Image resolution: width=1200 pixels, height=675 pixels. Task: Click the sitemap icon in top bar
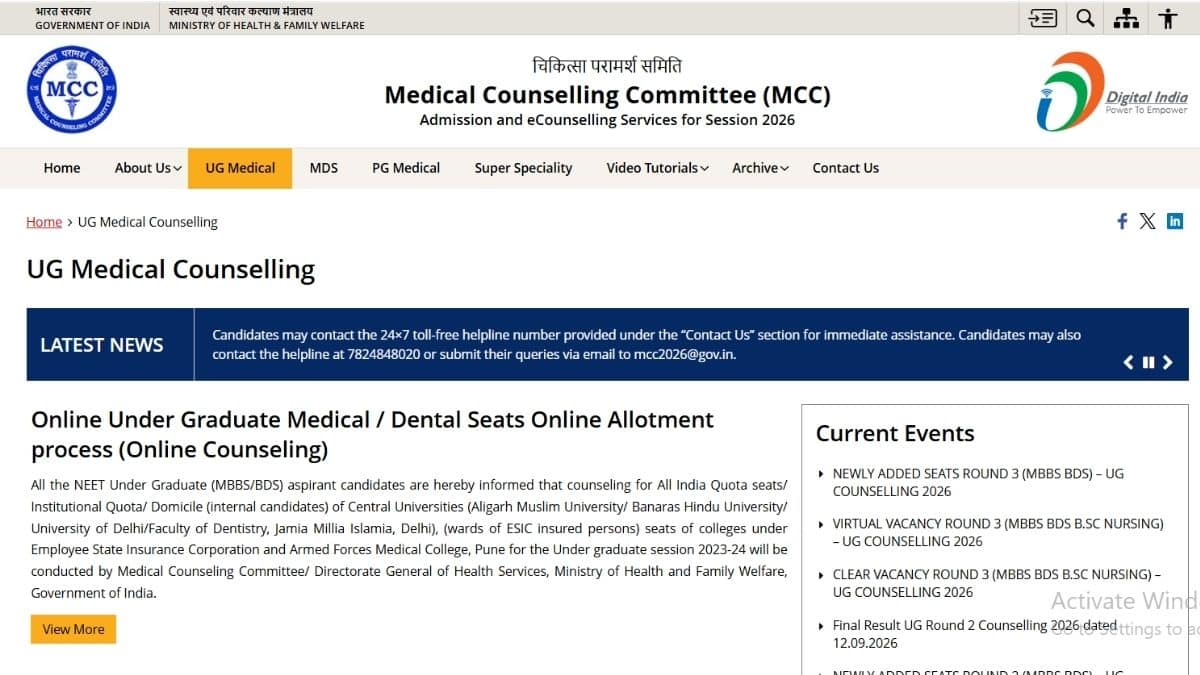pos(1127,18)
